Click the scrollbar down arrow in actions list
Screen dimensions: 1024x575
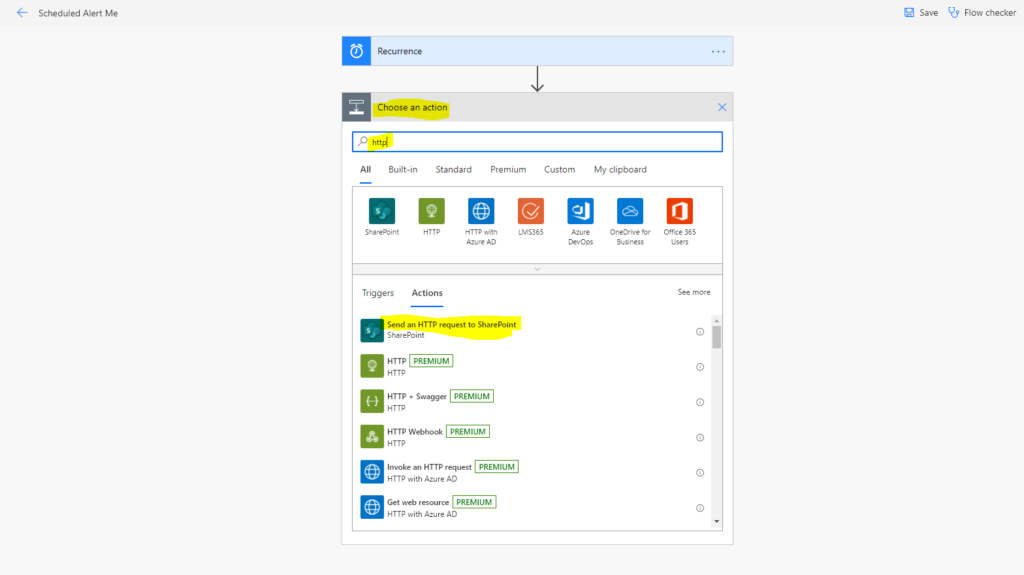tap(716, 521)
